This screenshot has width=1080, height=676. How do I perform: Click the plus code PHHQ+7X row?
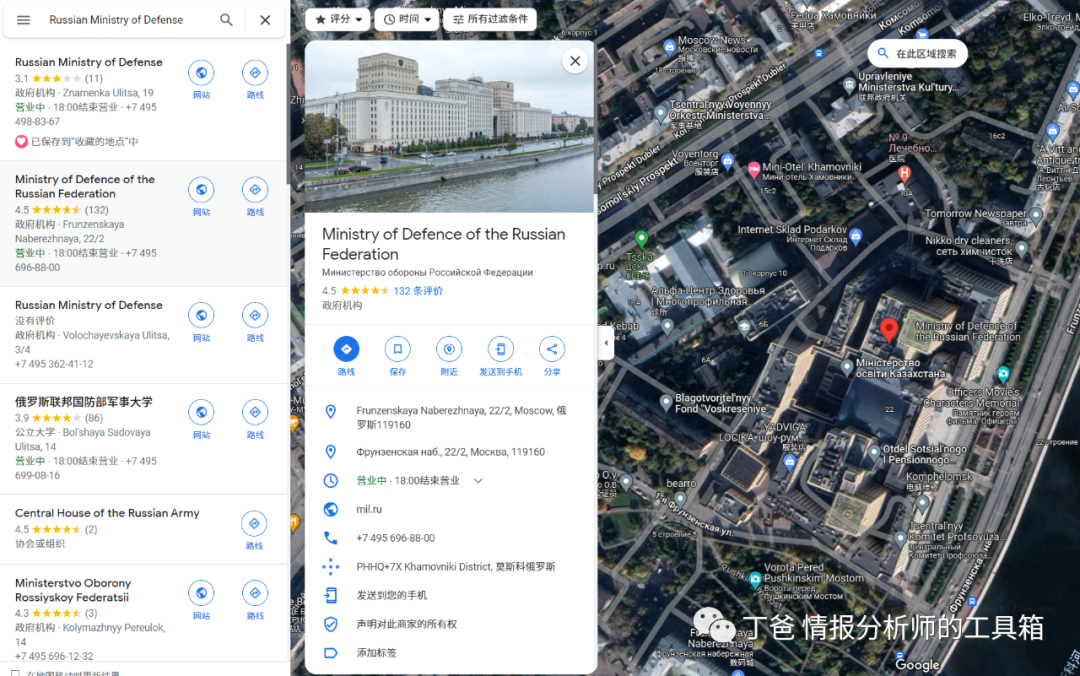pyautogui.click(x=450, y=566)
